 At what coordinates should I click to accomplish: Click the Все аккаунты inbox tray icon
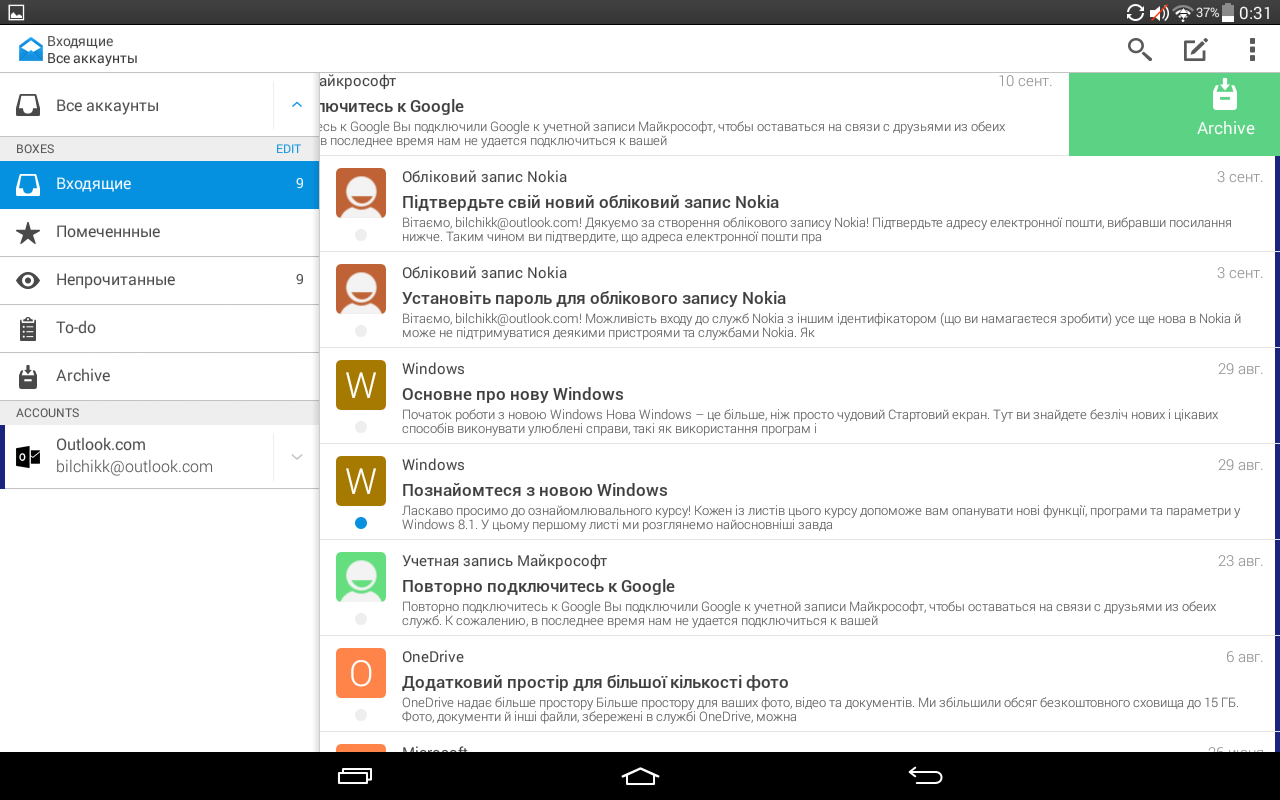pos(28,105)
